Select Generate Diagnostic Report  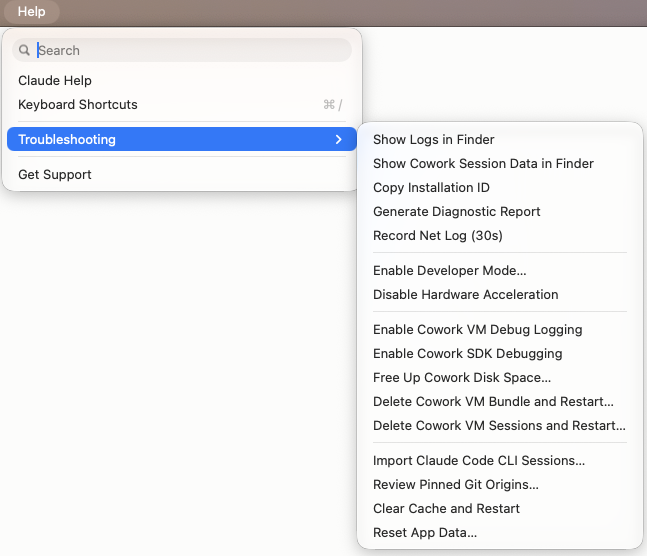(500, 211)
